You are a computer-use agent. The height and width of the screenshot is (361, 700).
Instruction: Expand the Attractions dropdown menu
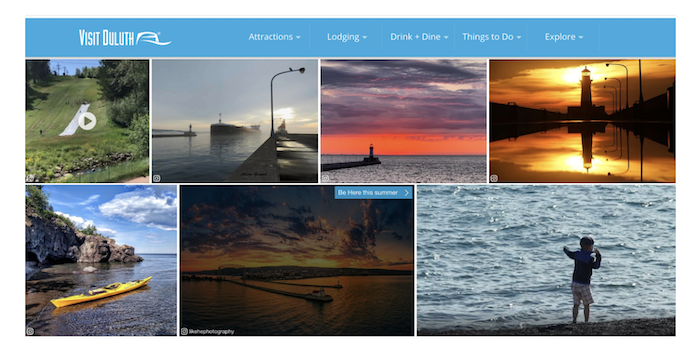274,37
